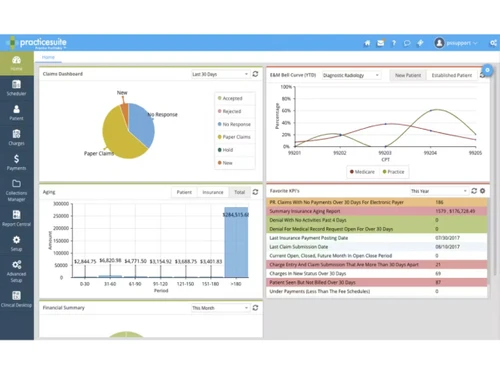Open the chat bubble icon
500x375 pixels.
click(x=407, y=43)
